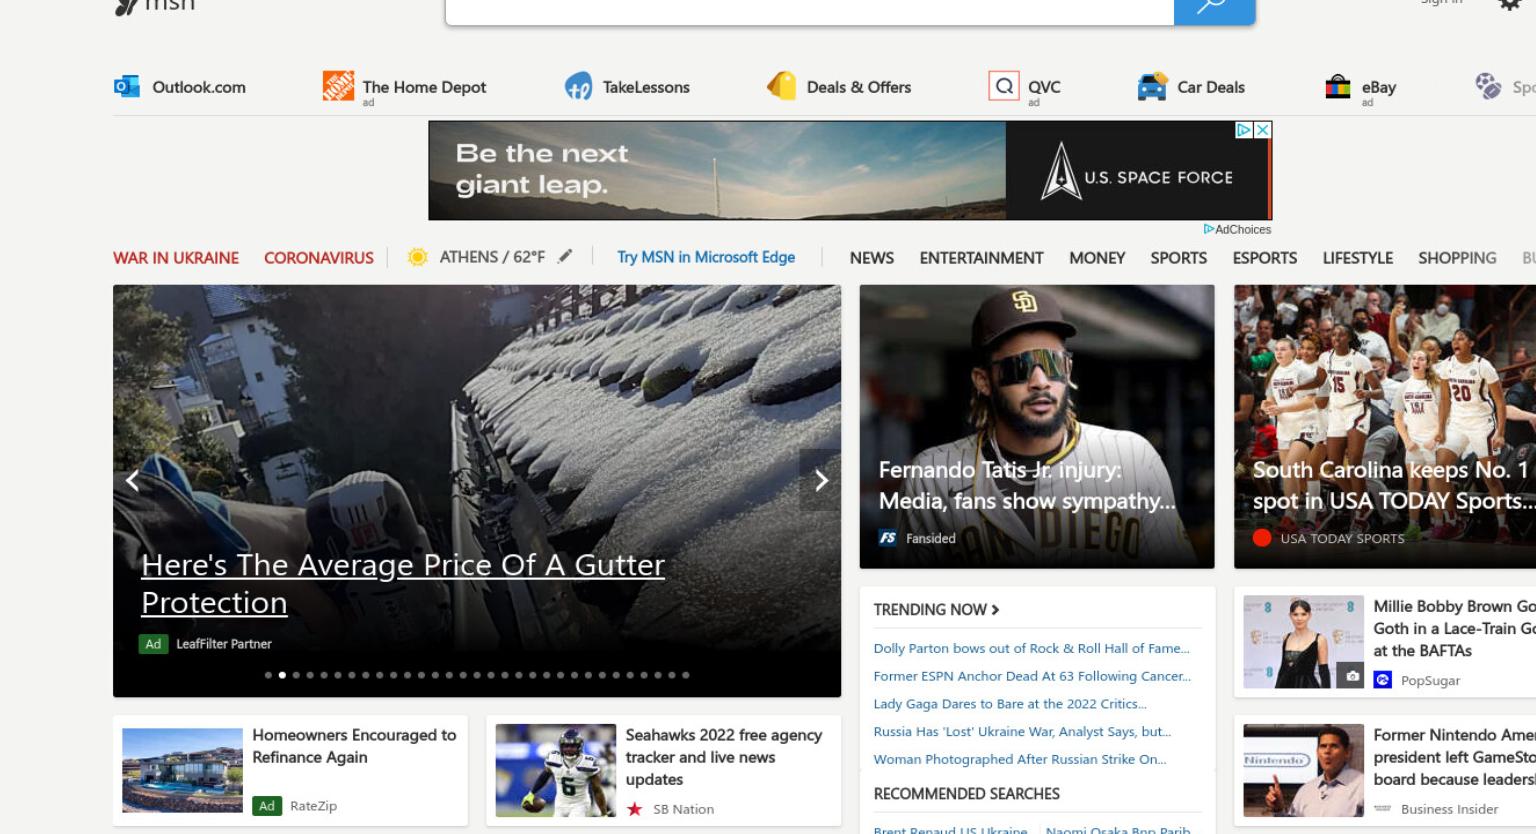Open the WAR IN UKRAINE section

point(176,258)
